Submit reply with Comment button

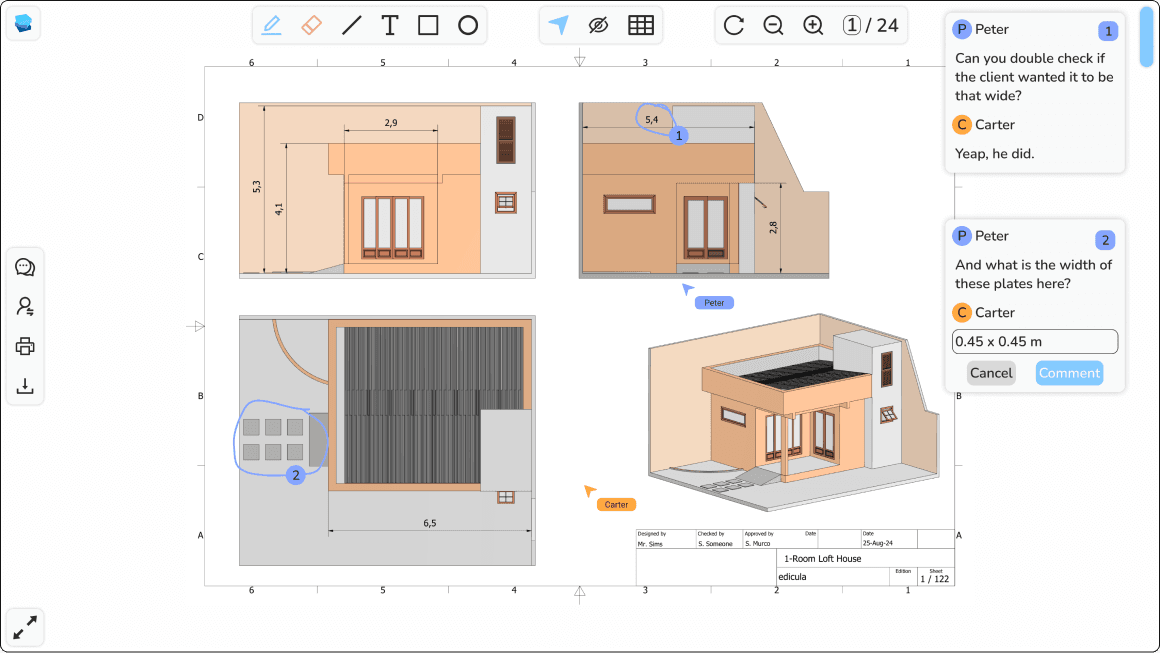click(x=1069, y=373)
